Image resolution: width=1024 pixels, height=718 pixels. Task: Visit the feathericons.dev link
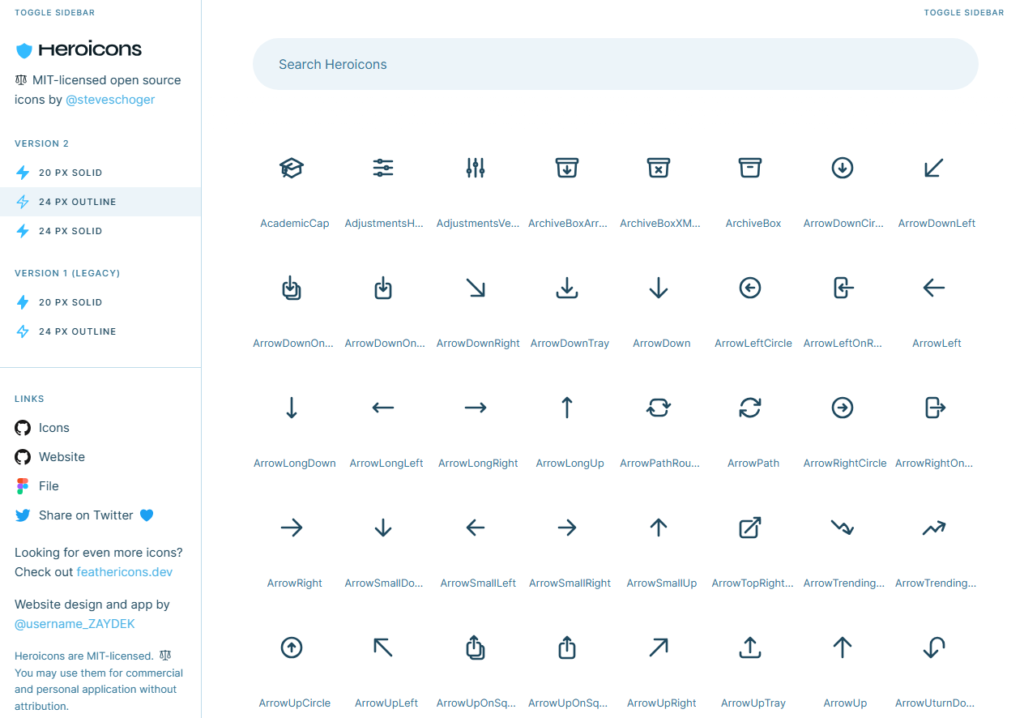124,572
